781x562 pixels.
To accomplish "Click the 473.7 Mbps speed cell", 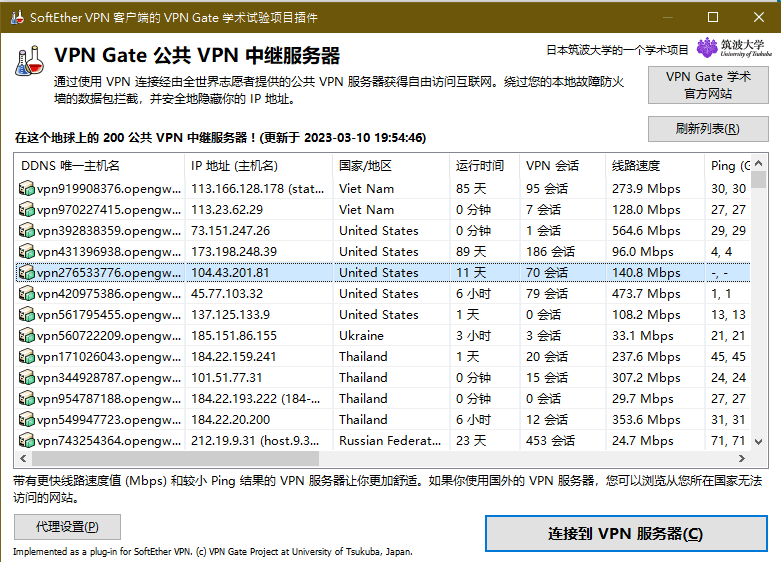I will click(646, 293).
